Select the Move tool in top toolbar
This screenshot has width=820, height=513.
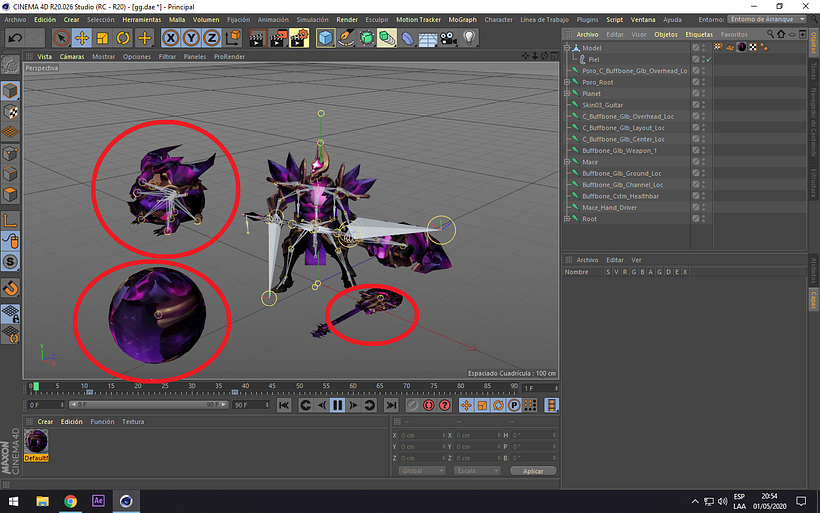[82, 38]
